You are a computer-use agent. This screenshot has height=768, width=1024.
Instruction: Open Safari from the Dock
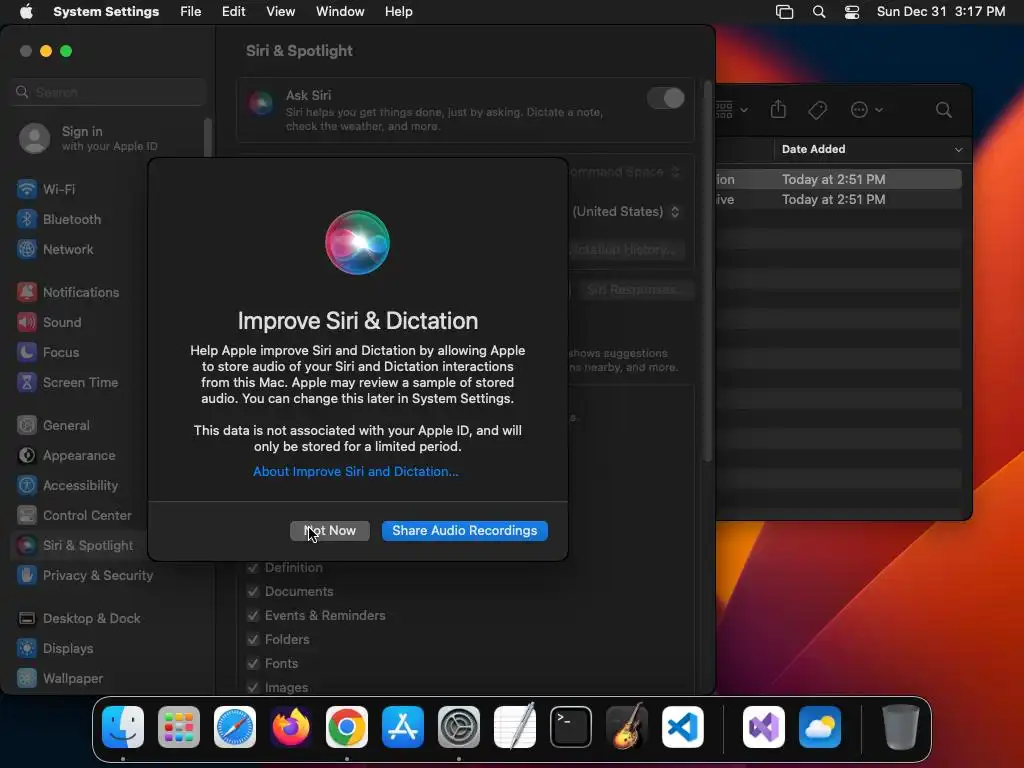(234, 726)
